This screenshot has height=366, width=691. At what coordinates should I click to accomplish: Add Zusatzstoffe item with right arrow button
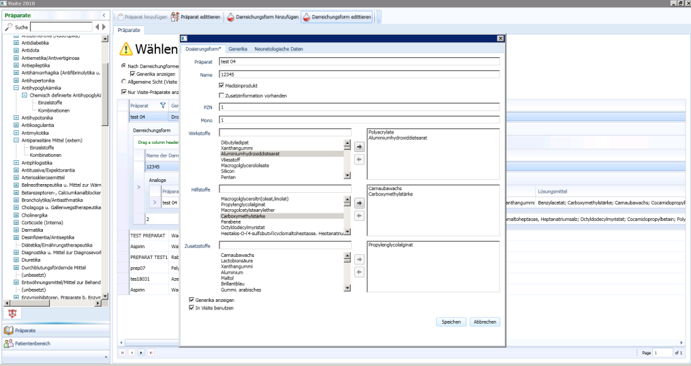(359, 259)
